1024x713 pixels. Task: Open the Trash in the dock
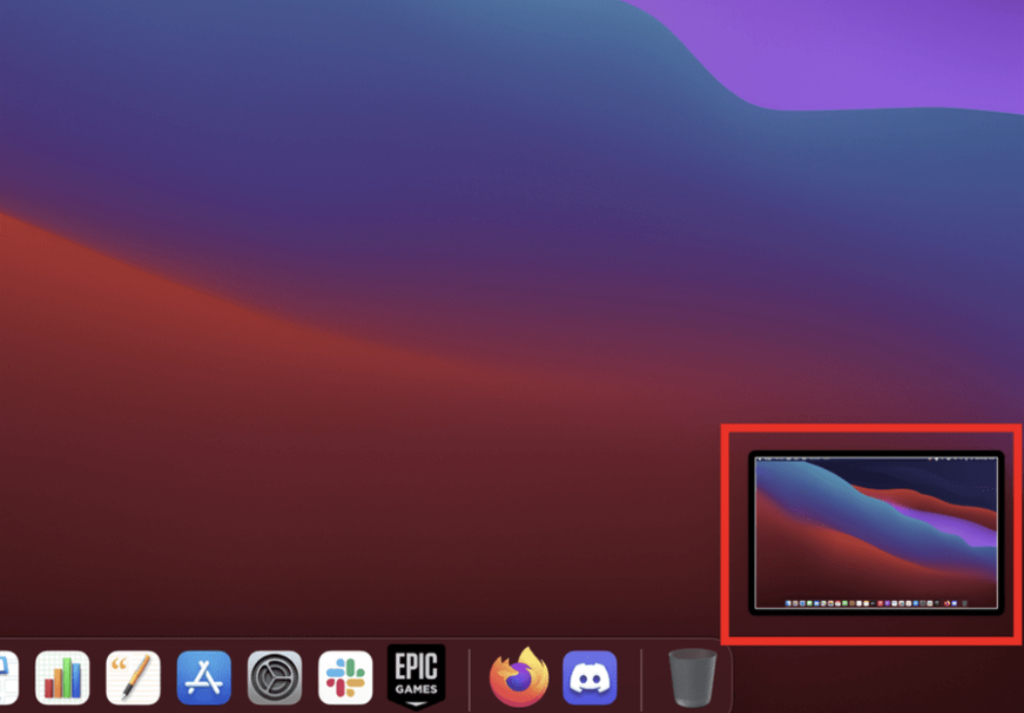click(x=692, y=678)
